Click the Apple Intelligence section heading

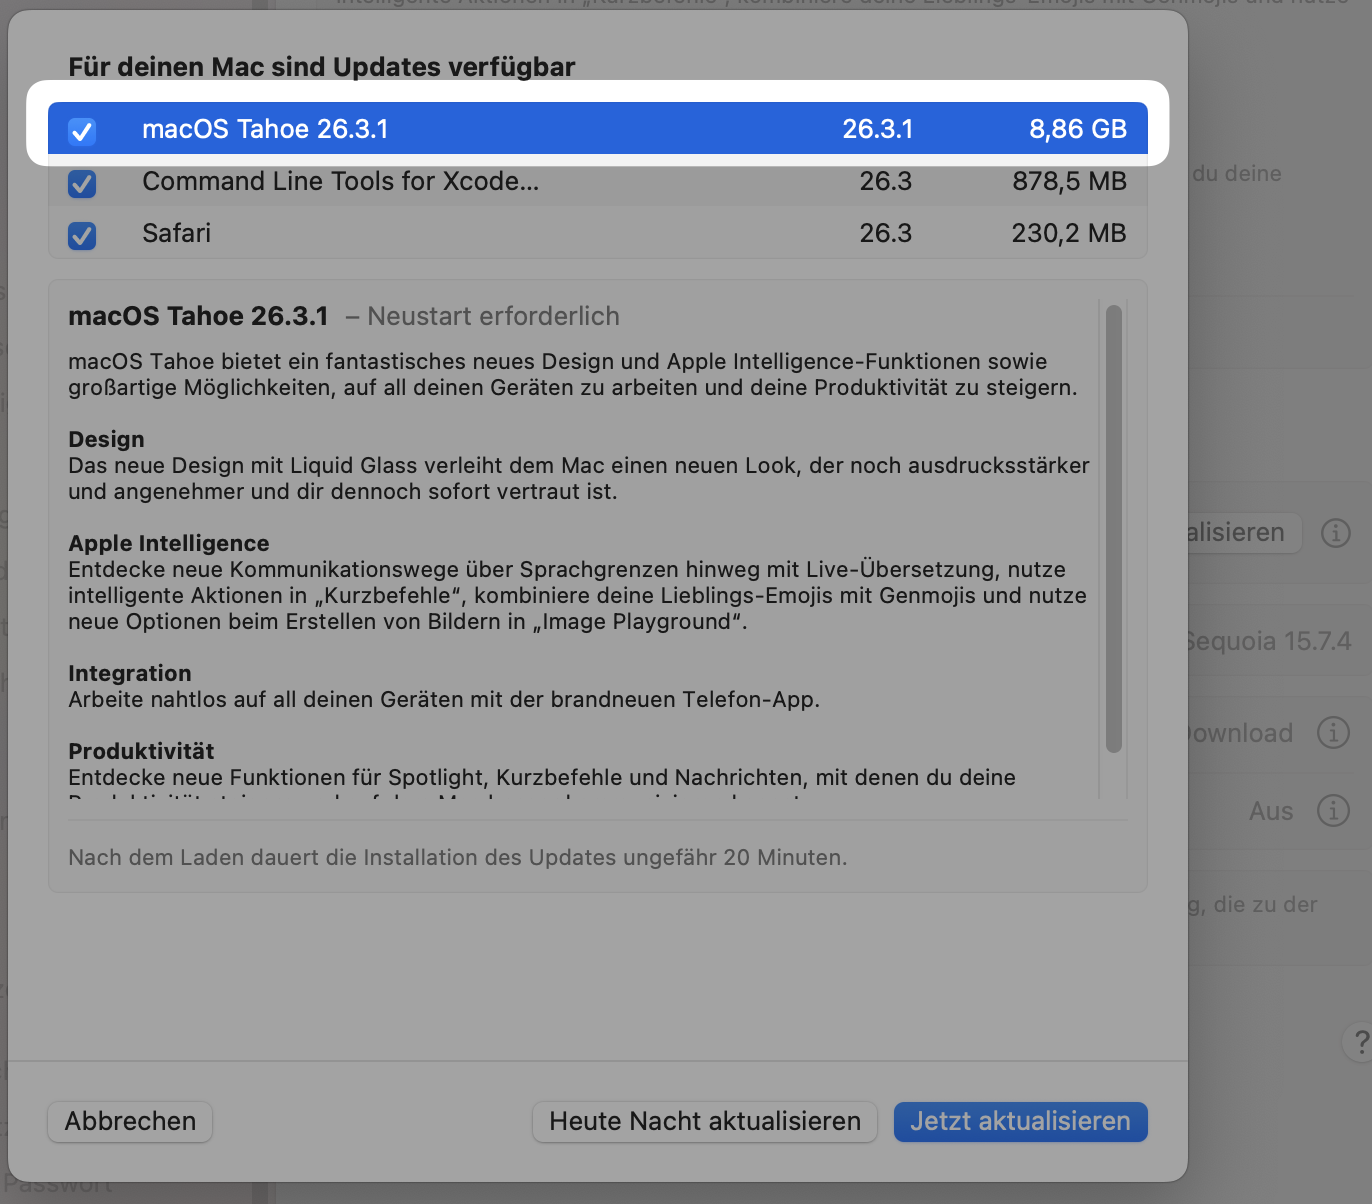[169, 543]
